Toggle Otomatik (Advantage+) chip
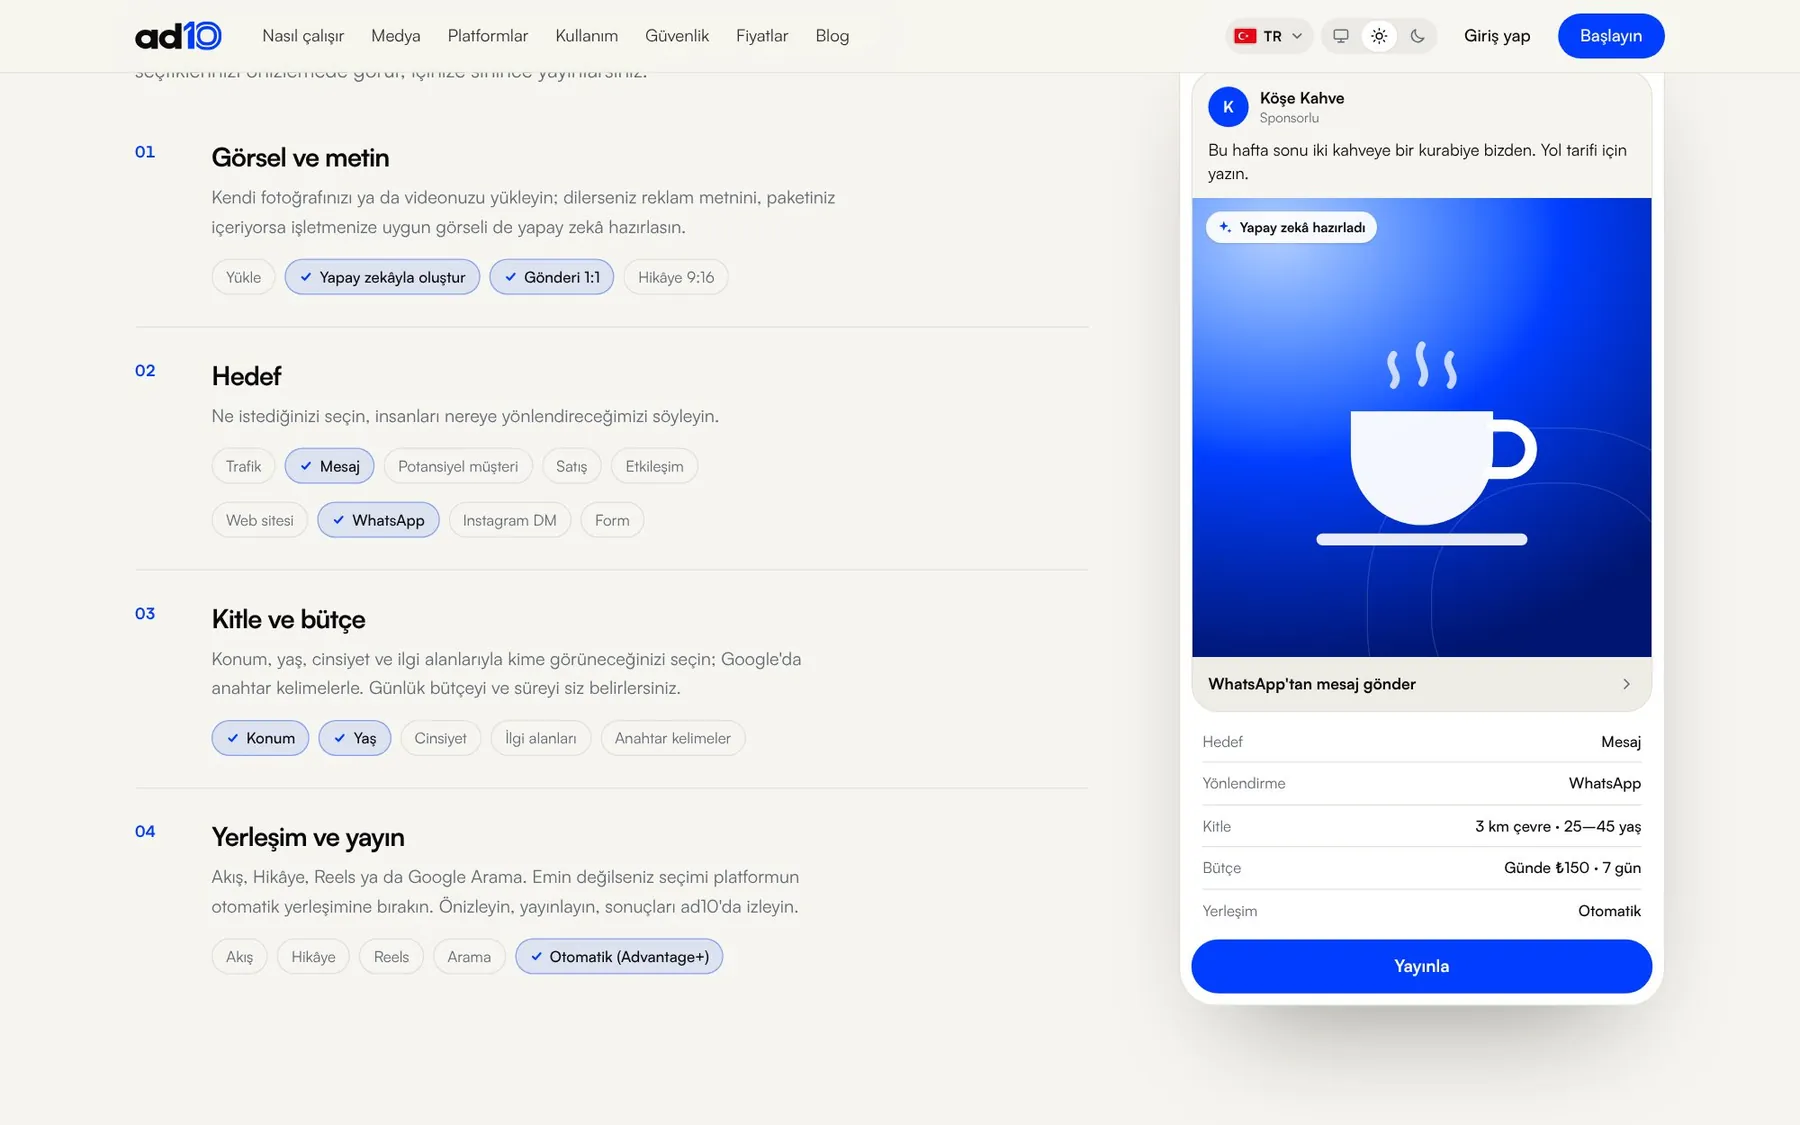The height and width of the screenshot is (1125, 1800). pos(619,957)
